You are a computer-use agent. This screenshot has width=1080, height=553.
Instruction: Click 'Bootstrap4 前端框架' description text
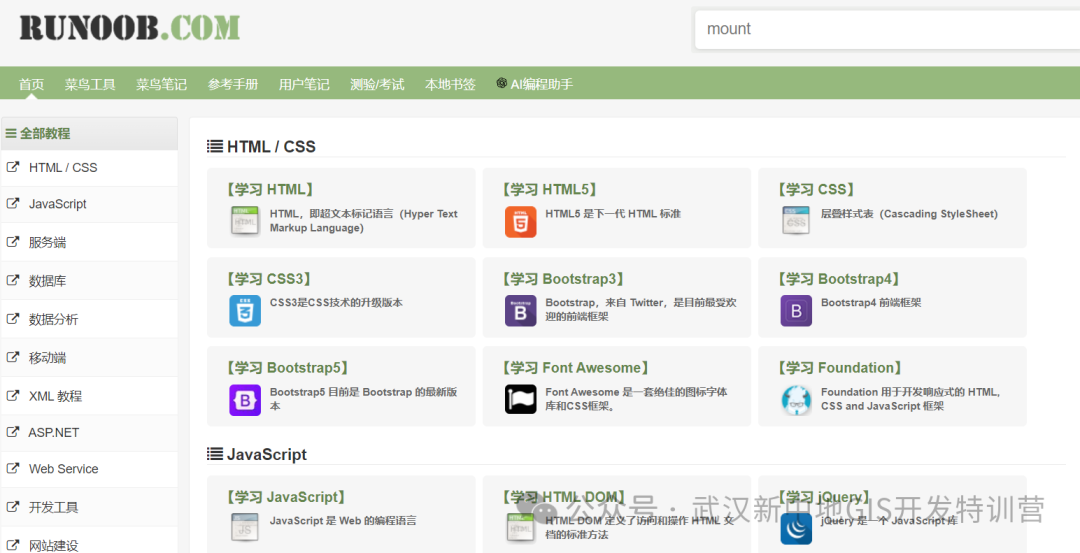[871, 302]
